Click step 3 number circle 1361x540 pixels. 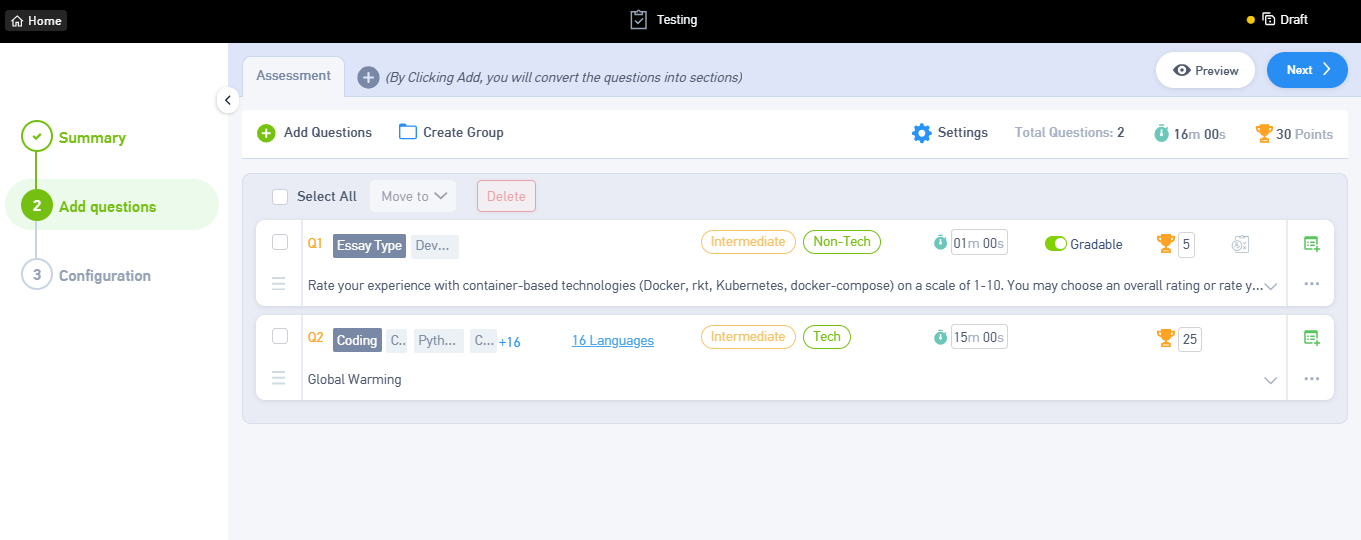tap(36, 274)
